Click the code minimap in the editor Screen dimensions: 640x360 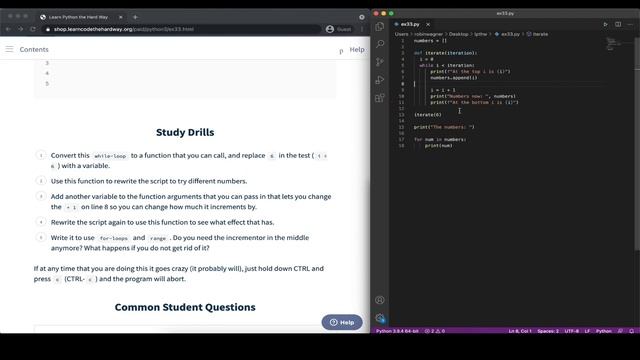pos(613,44)
